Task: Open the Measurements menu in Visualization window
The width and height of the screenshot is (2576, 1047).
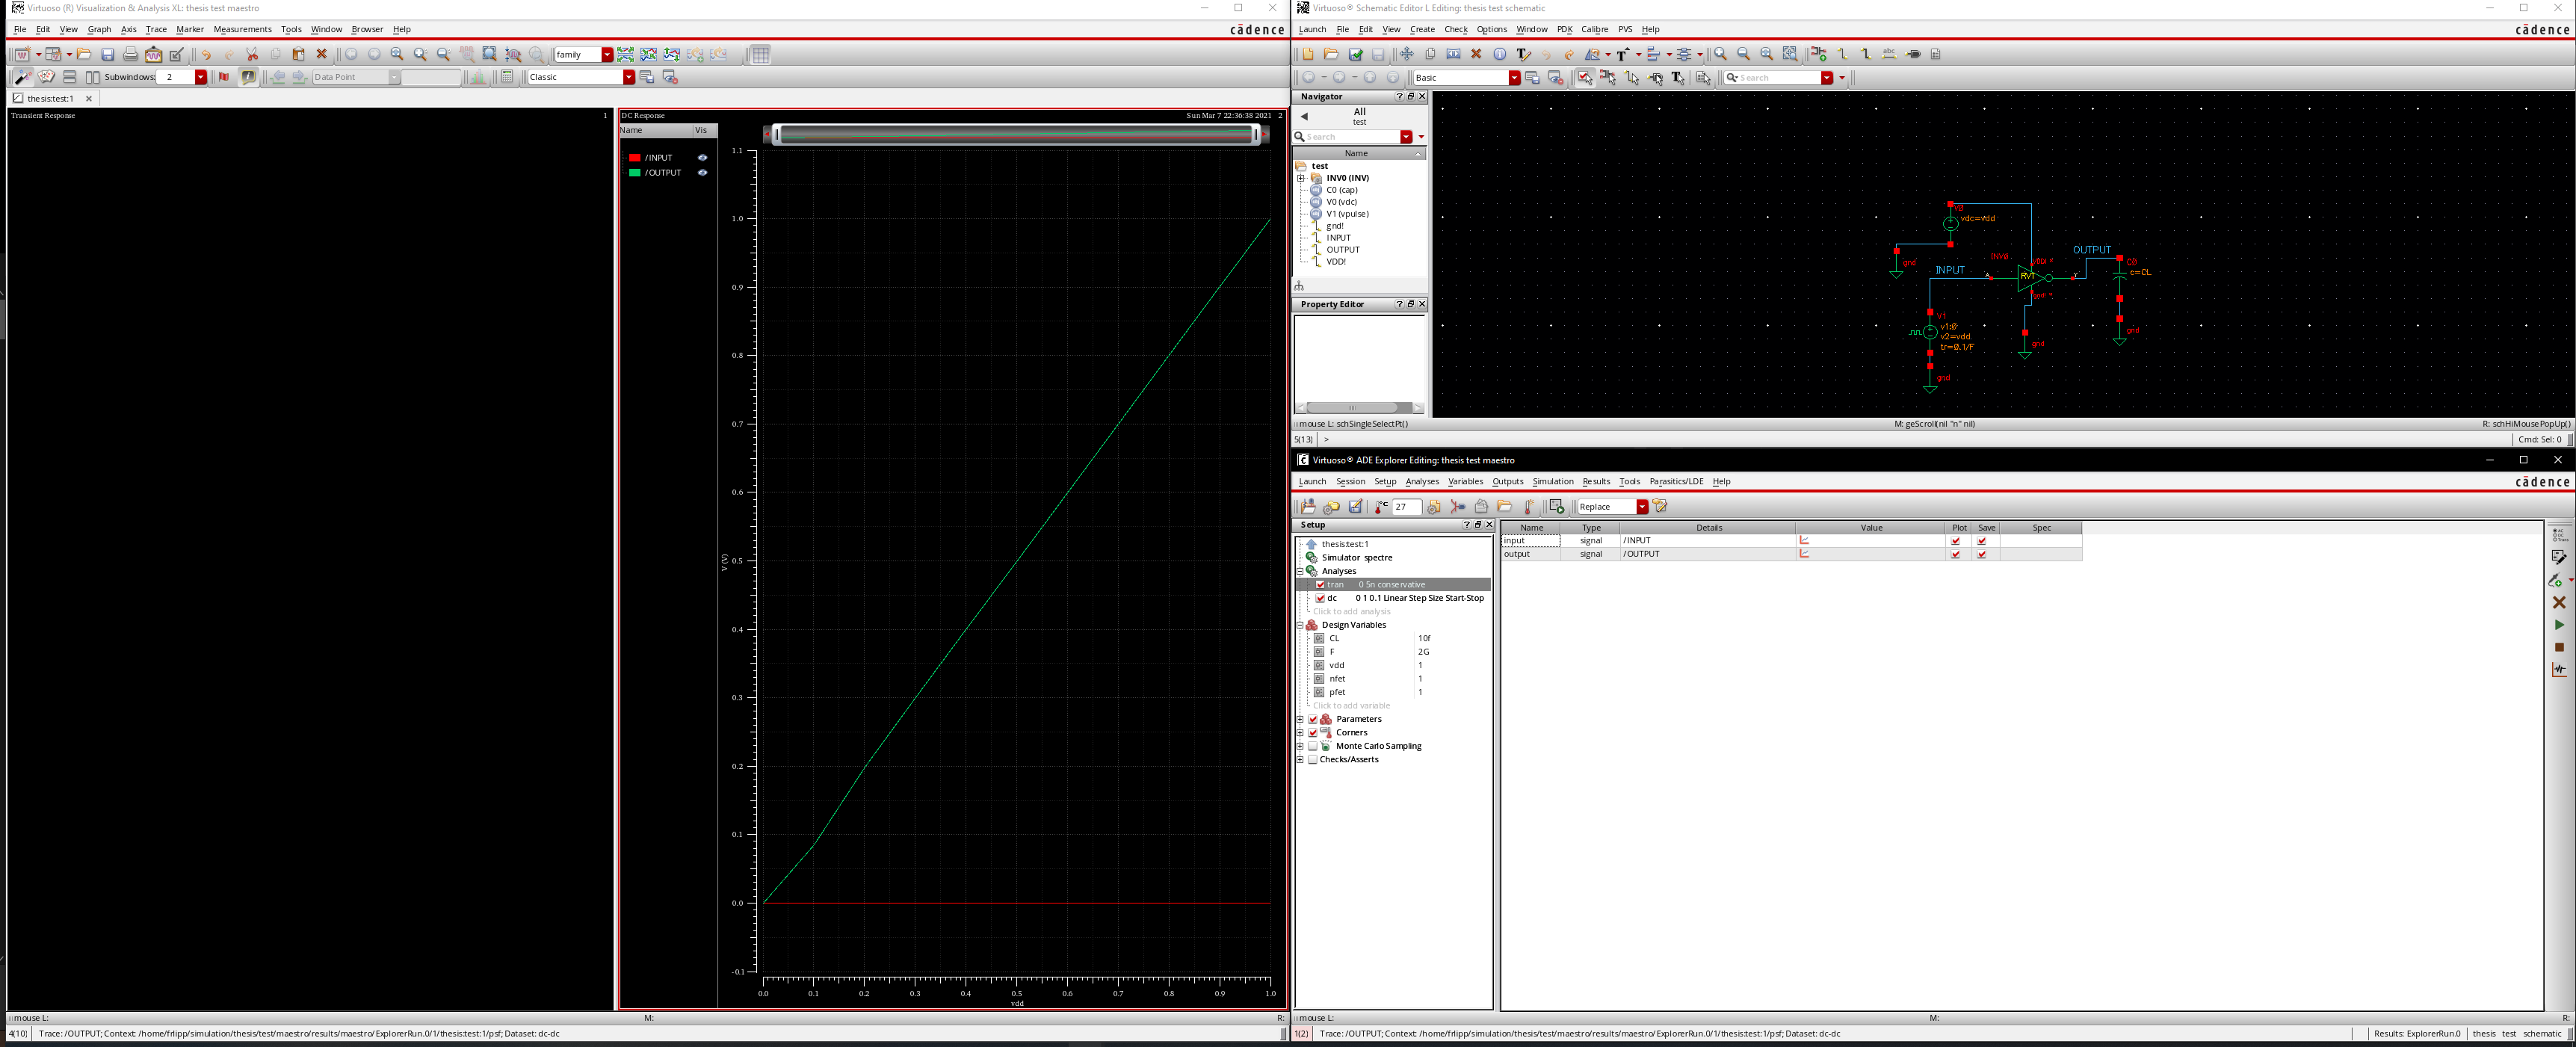Action: (242, 30)
